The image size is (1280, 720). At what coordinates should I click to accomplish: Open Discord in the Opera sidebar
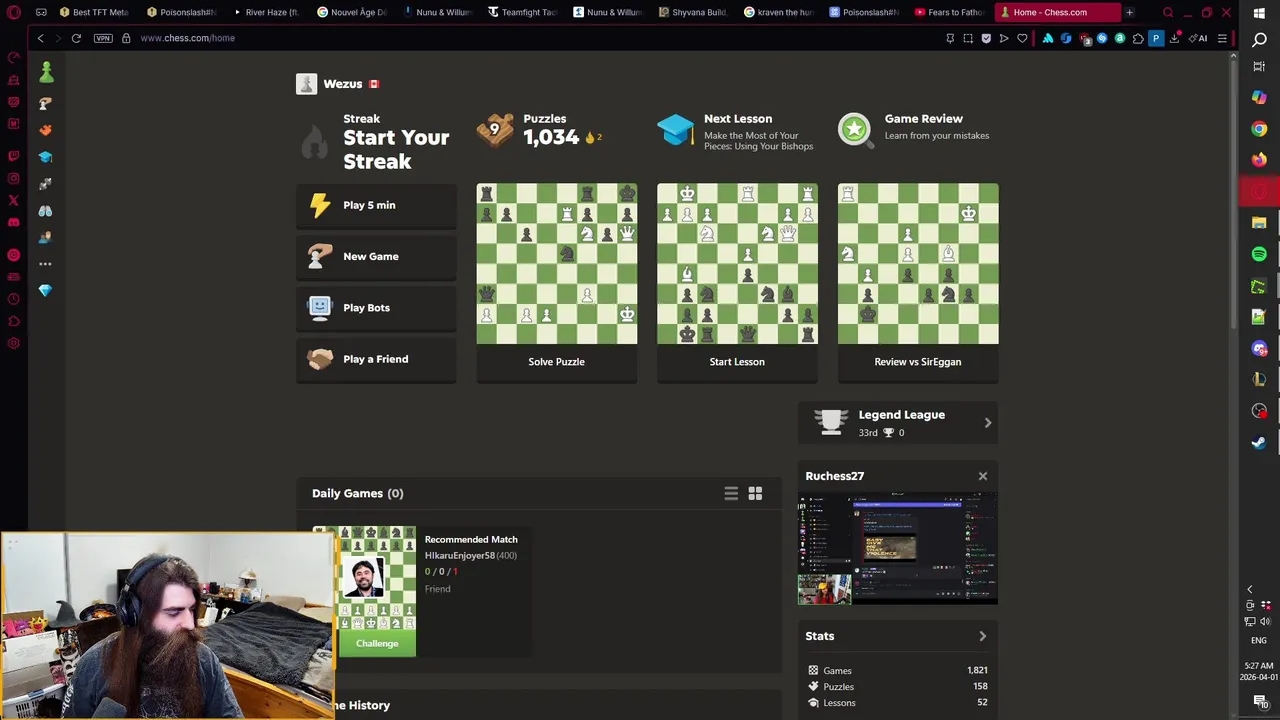13,222
